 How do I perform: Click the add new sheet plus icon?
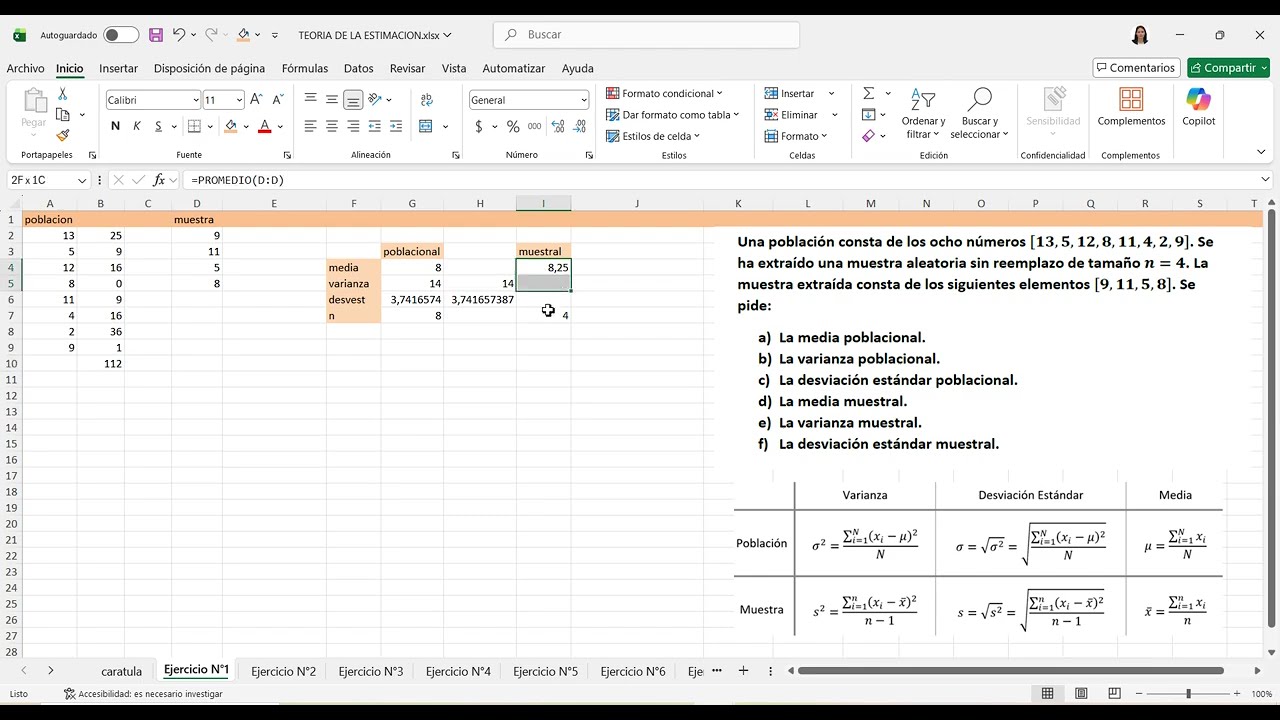[743, 671]
